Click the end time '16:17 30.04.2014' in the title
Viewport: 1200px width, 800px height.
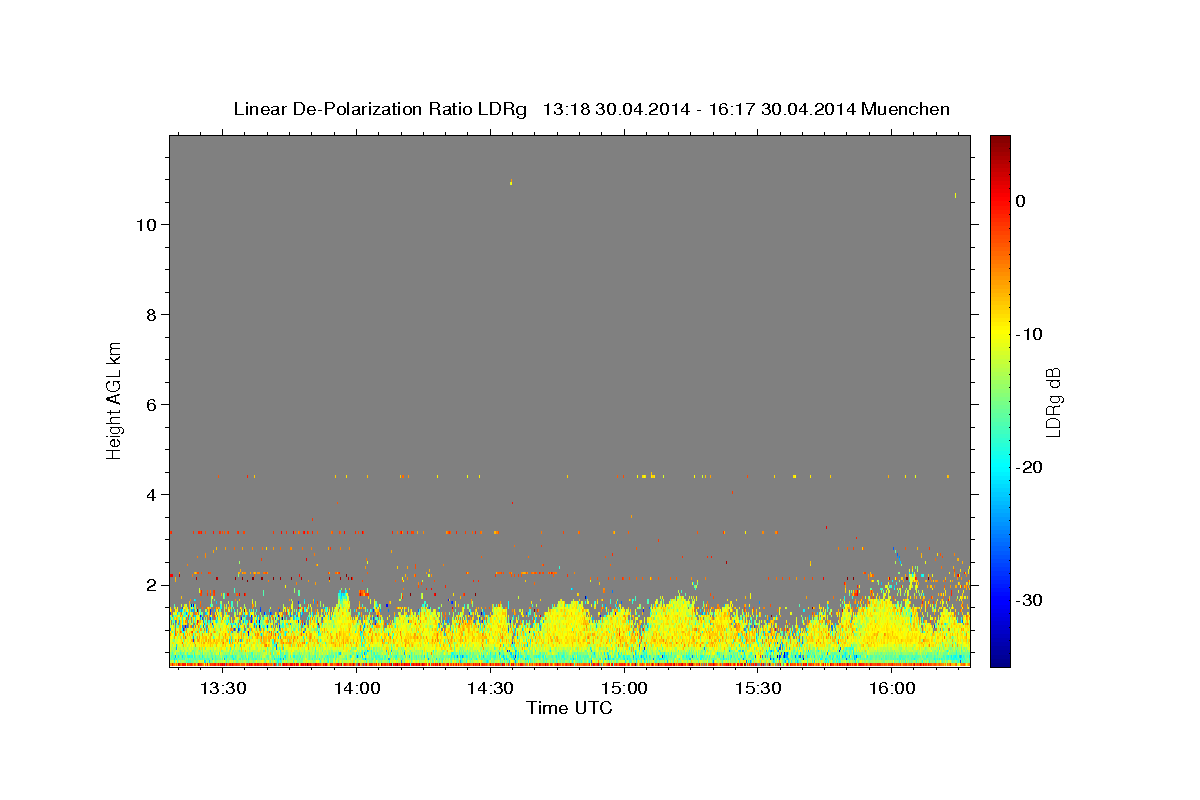[x=781, y=109]
